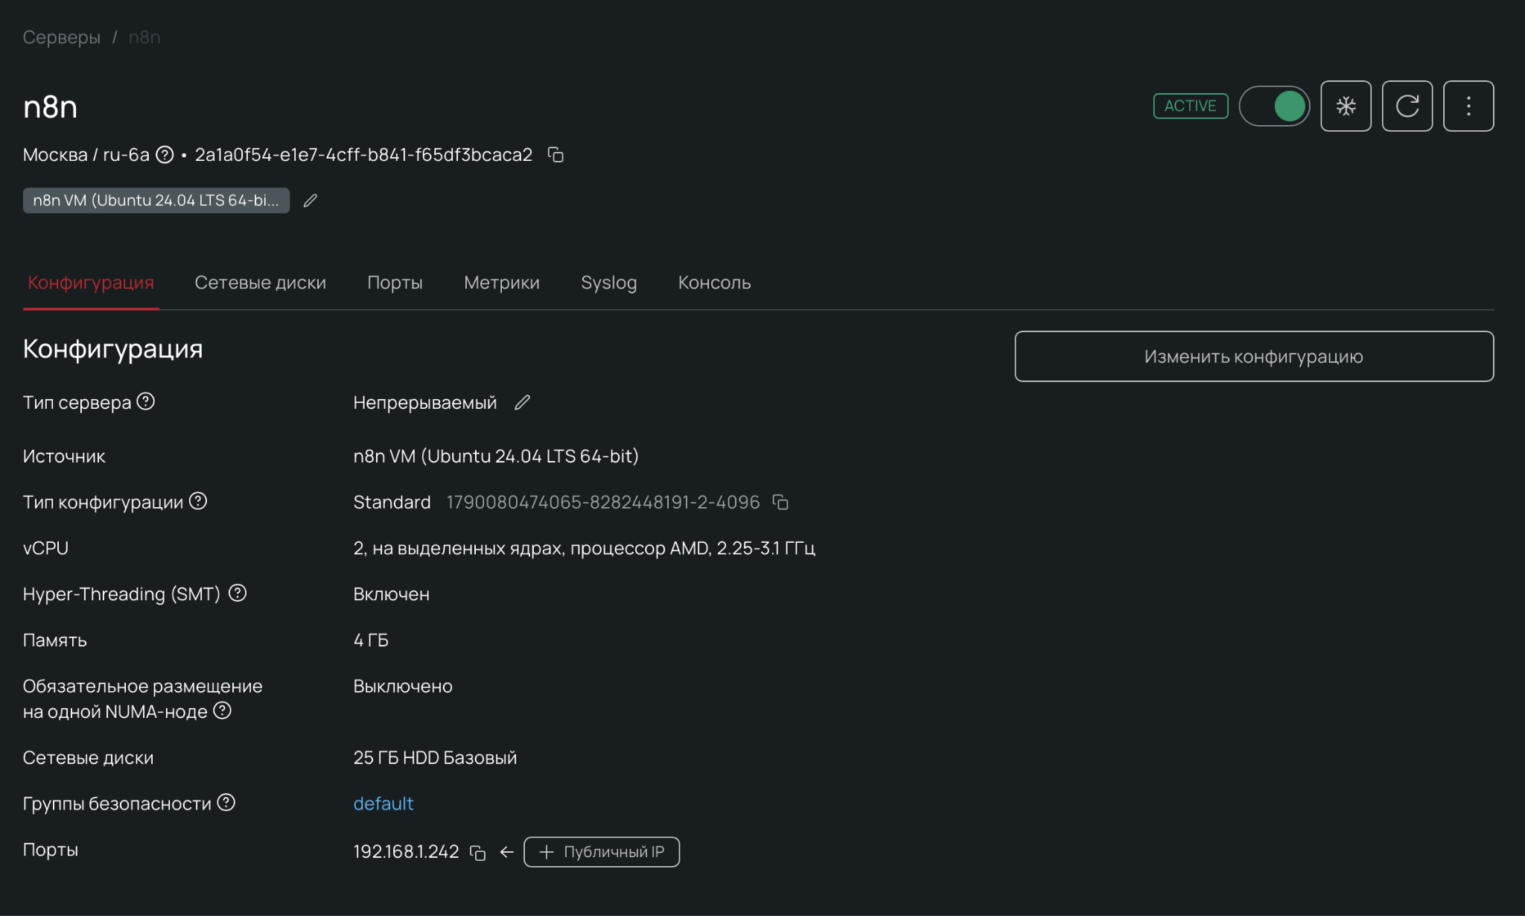Click the n8n breadcrumb item
Viewport: 1525px width, 916px height.
click(144, 37)
